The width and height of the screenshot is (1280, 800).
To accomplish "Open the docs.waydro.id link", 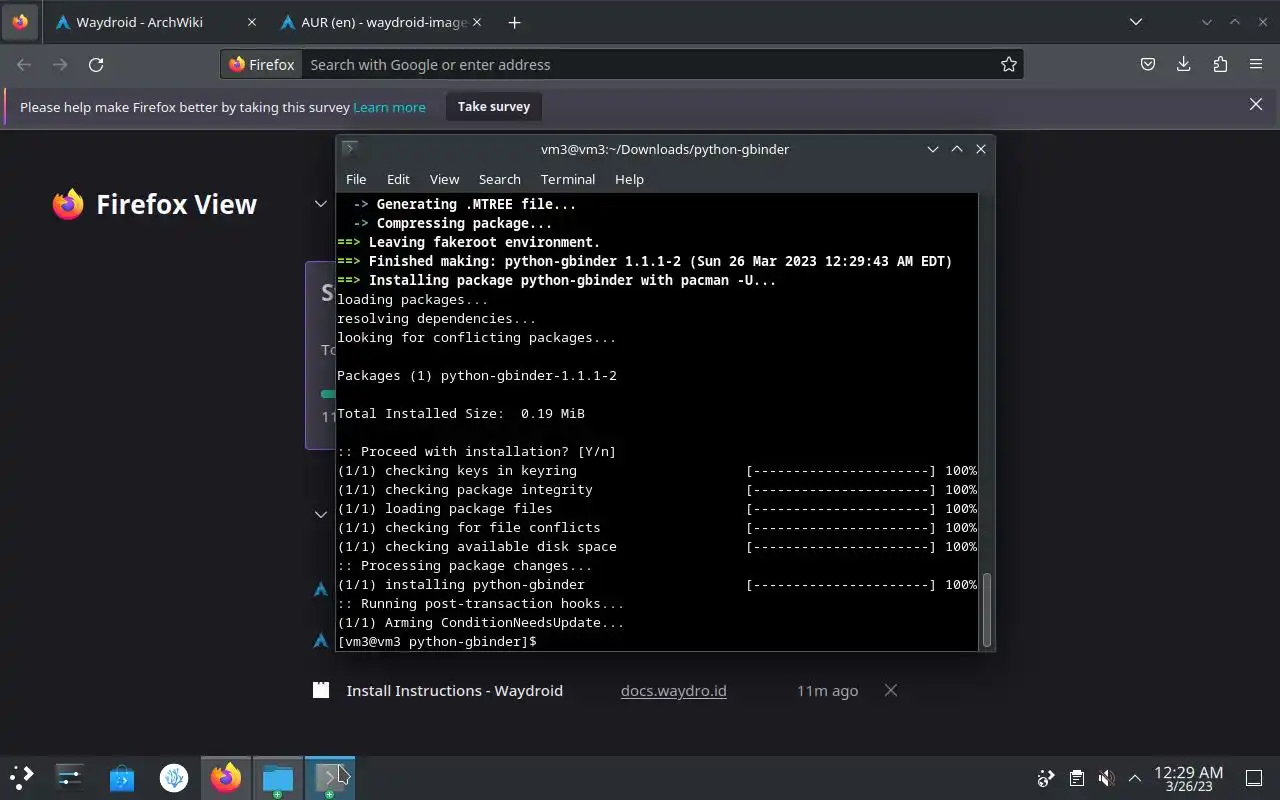I will tap(673, 691).
